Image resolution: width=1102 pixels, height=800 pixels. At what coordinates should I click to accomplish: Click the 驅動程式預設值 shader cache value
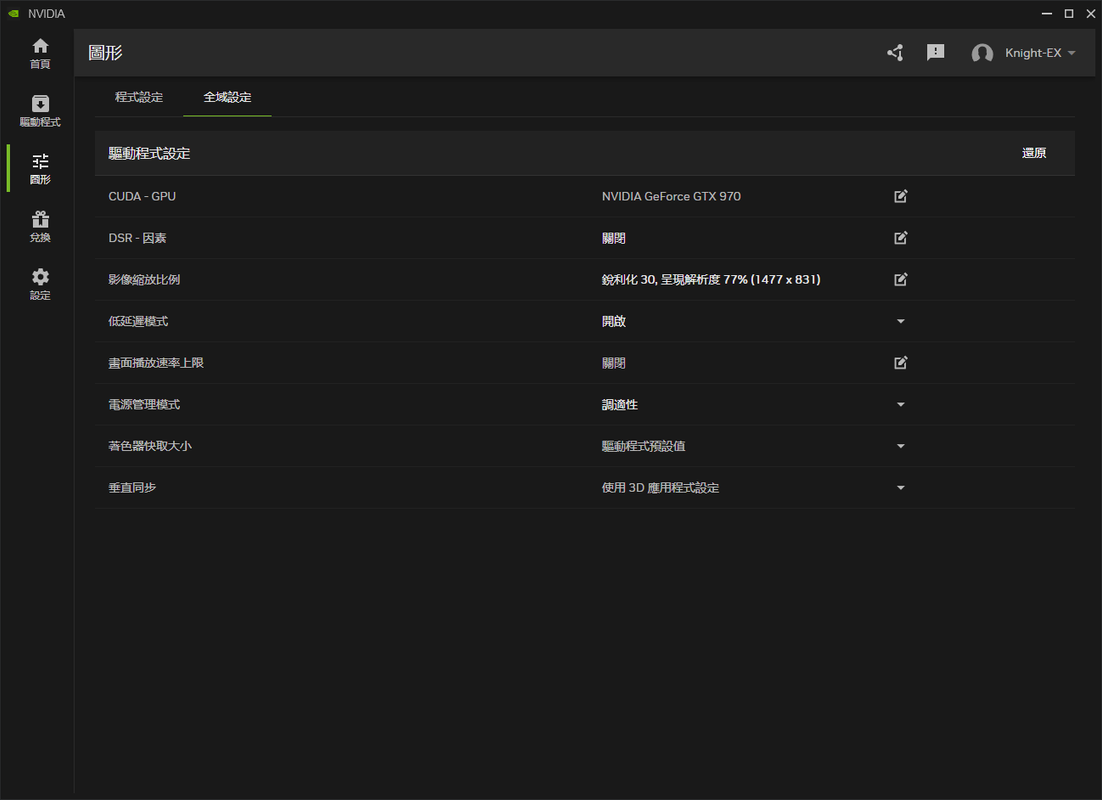(x=643, y=446)
